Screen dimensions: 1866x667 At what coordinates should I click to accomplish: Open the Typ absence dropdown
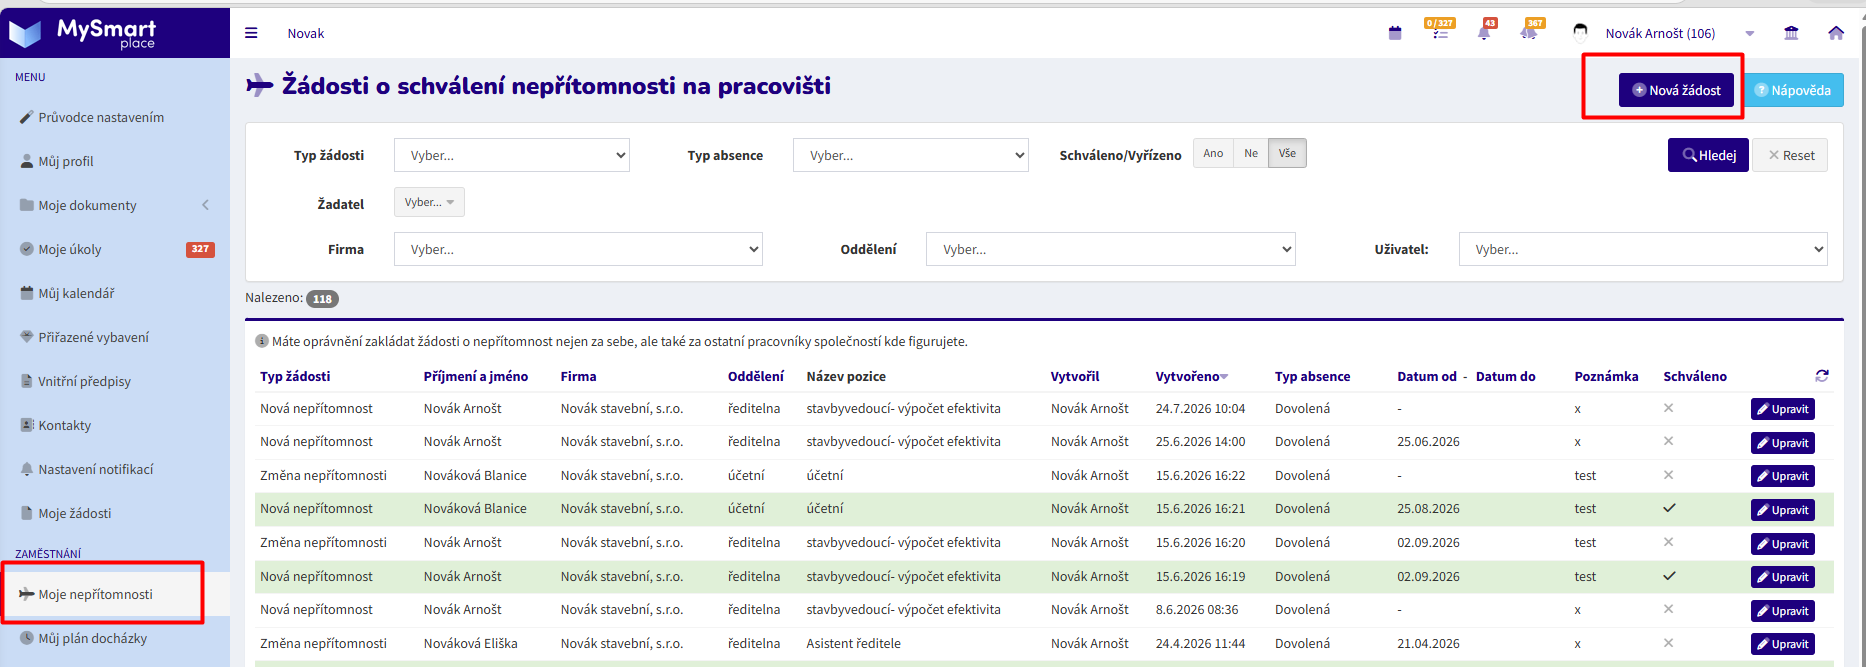[911, 155]
